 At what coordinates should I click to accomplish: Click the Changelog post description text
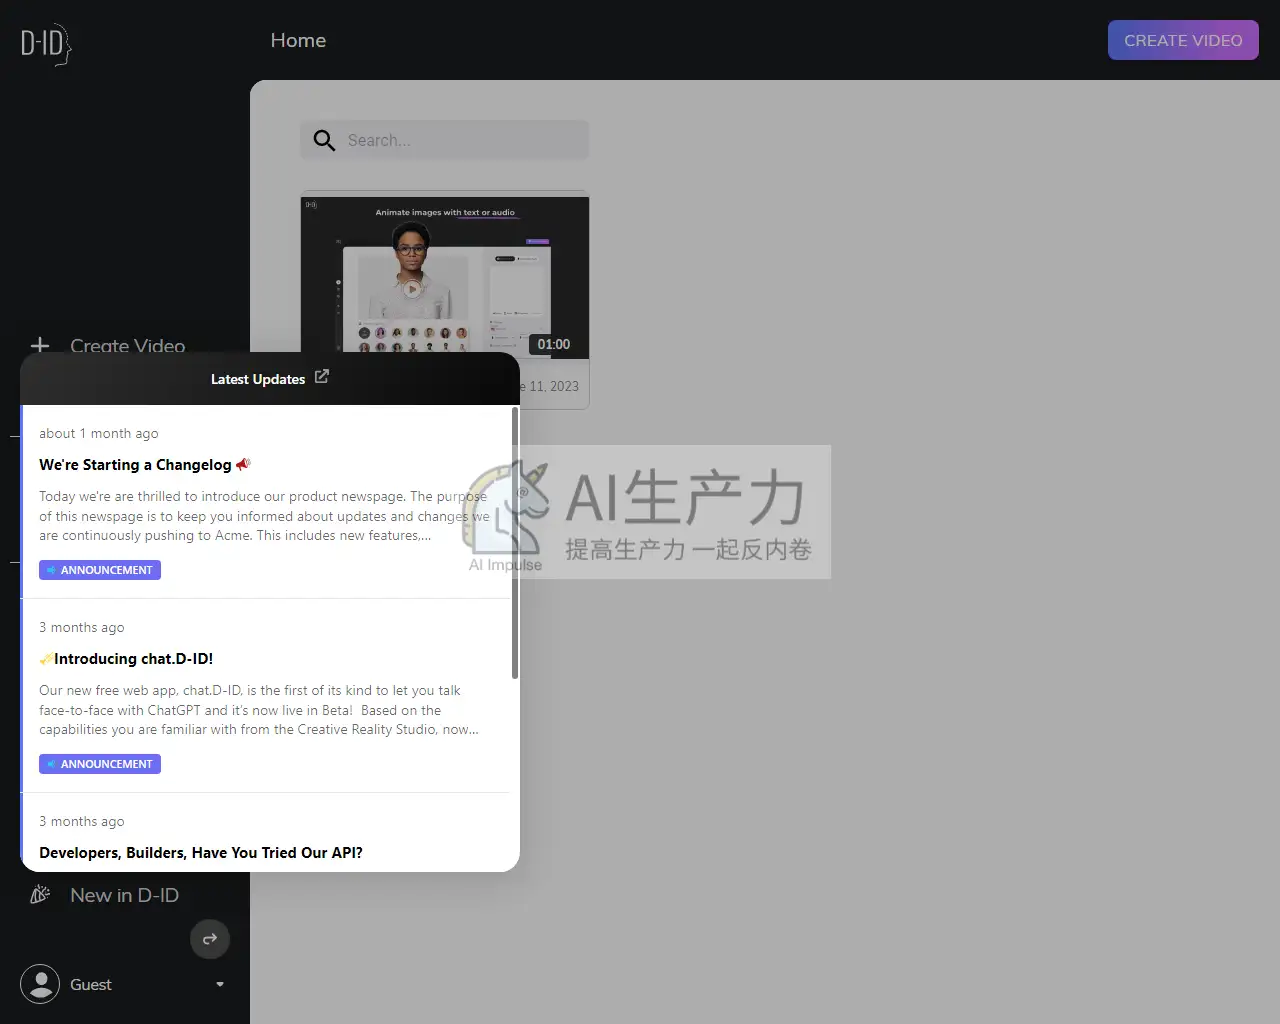265,516
